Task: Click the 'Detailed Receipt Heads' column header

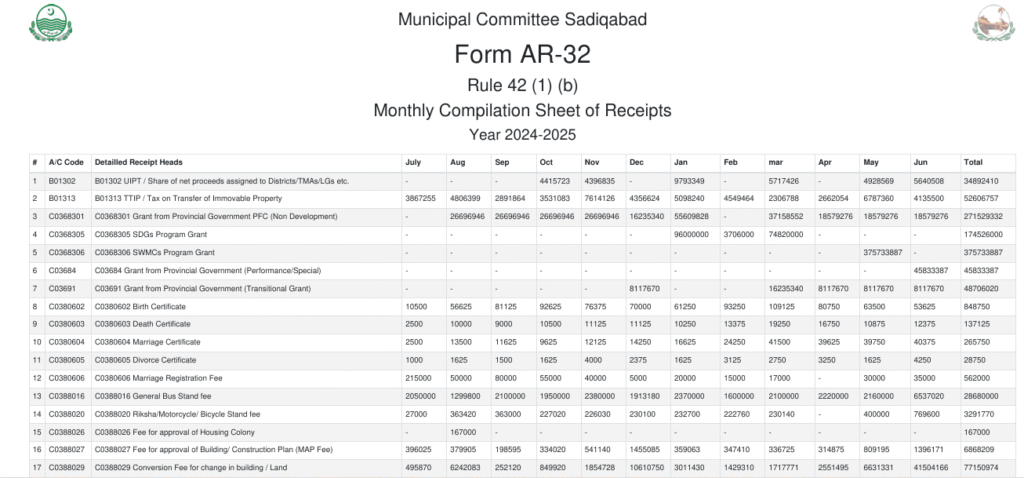Action: (138, 162)
